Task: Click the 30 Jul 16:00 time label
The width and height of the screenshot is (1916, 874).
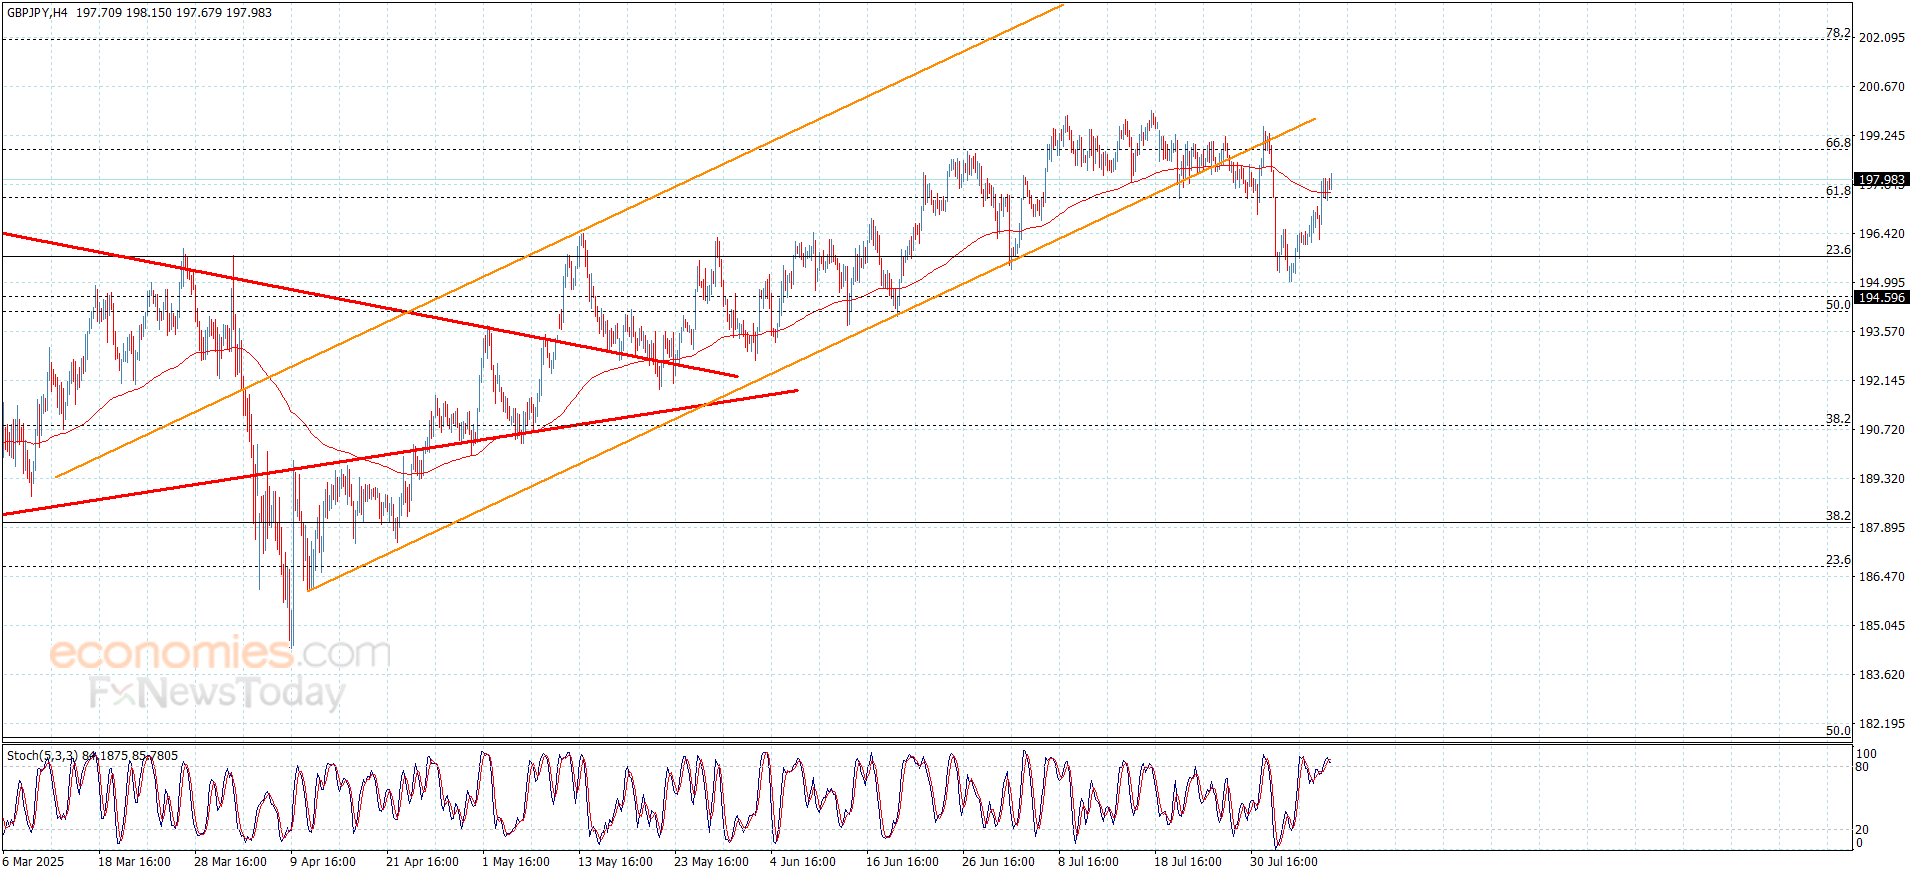Action: pyautogui.click(x=1283, y=862)
